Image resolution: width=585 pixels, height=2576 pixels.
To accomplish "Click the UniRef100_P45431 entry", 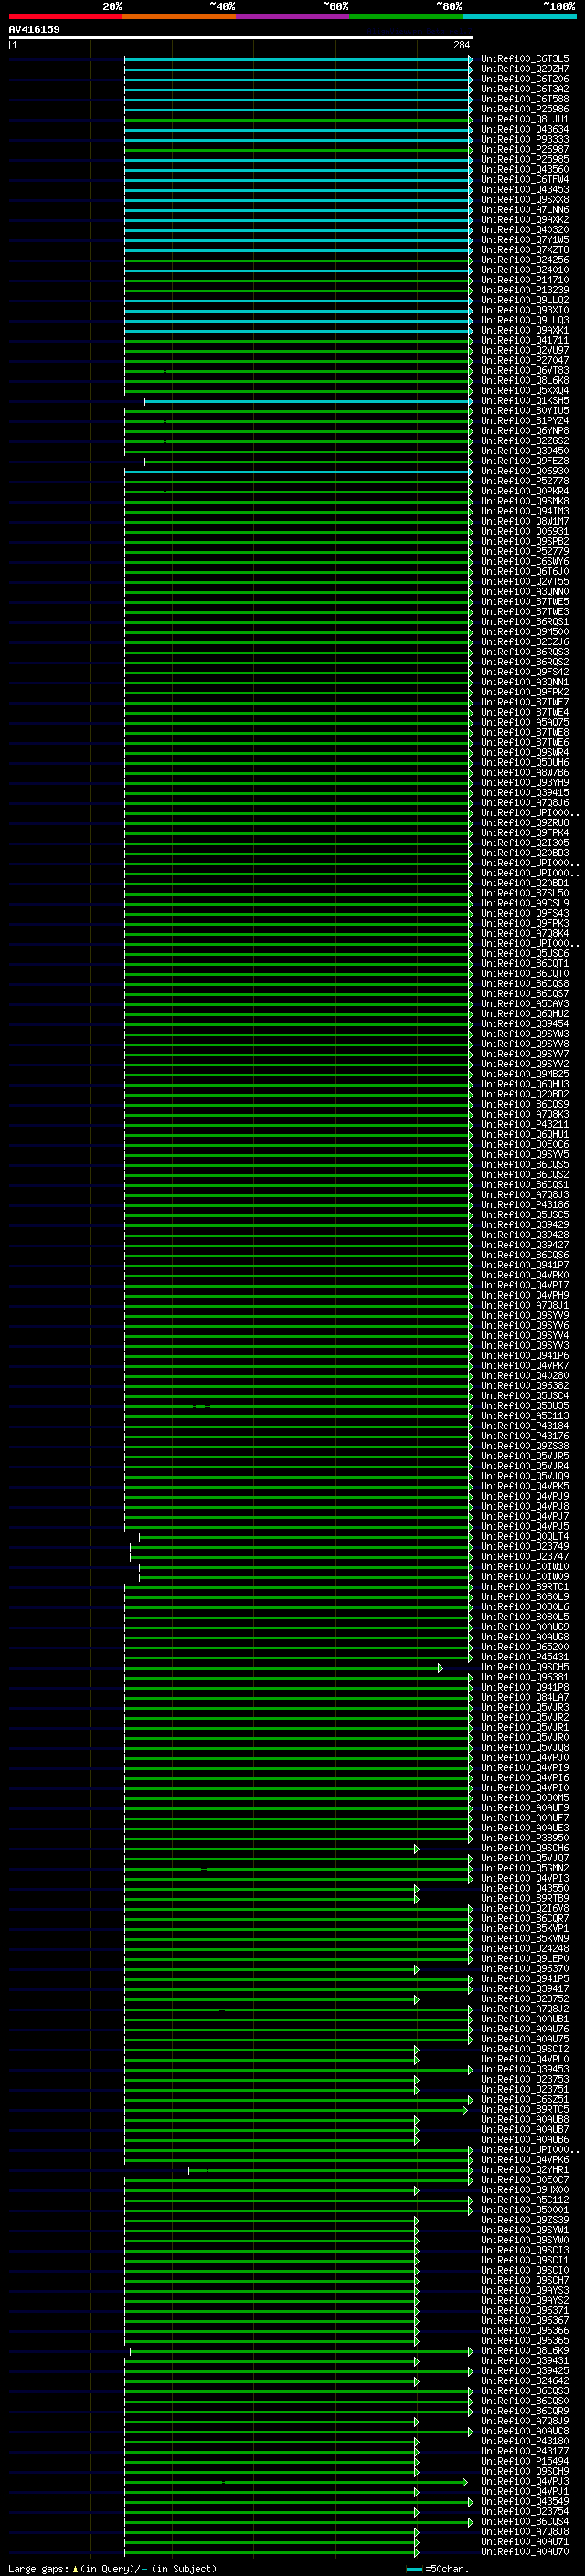I will pos(525,1657).
